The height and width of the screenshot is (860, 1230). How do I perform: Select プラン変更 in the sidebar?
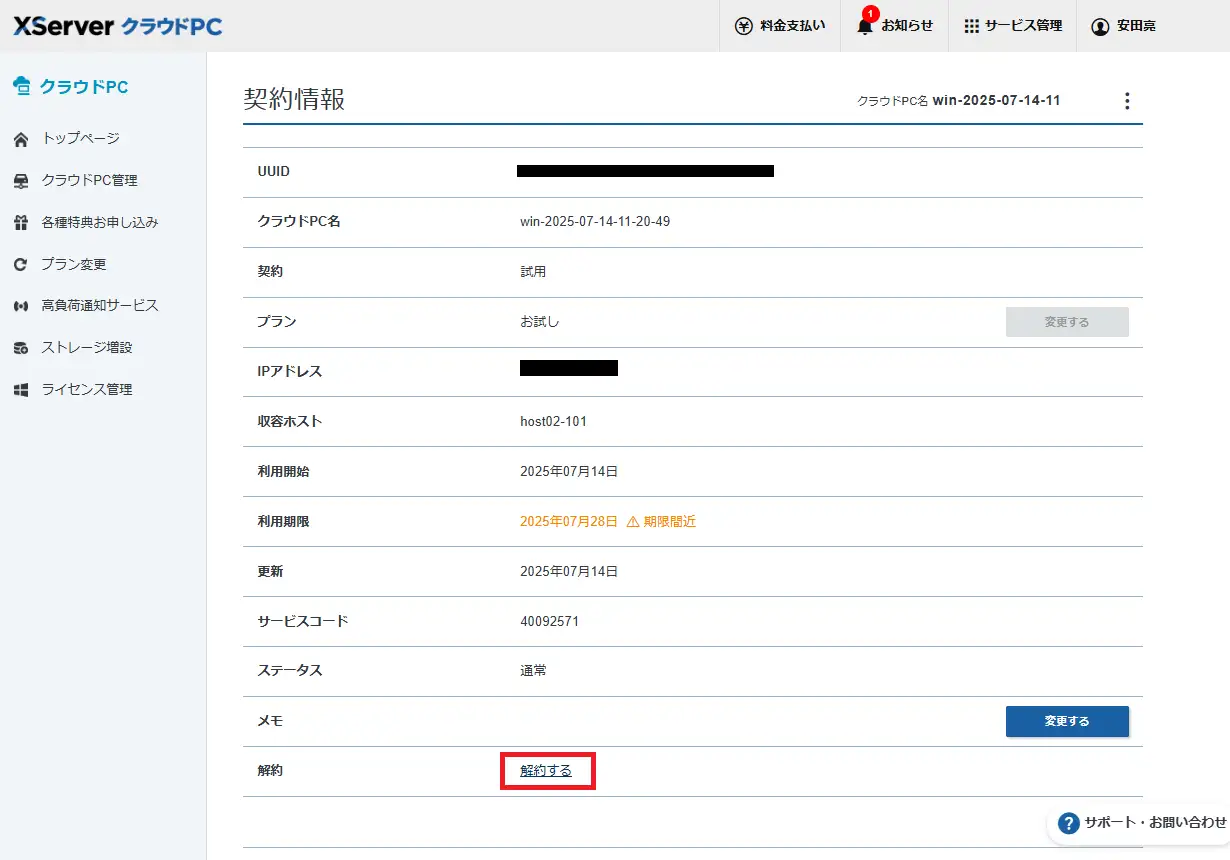(x=74, y=265)
